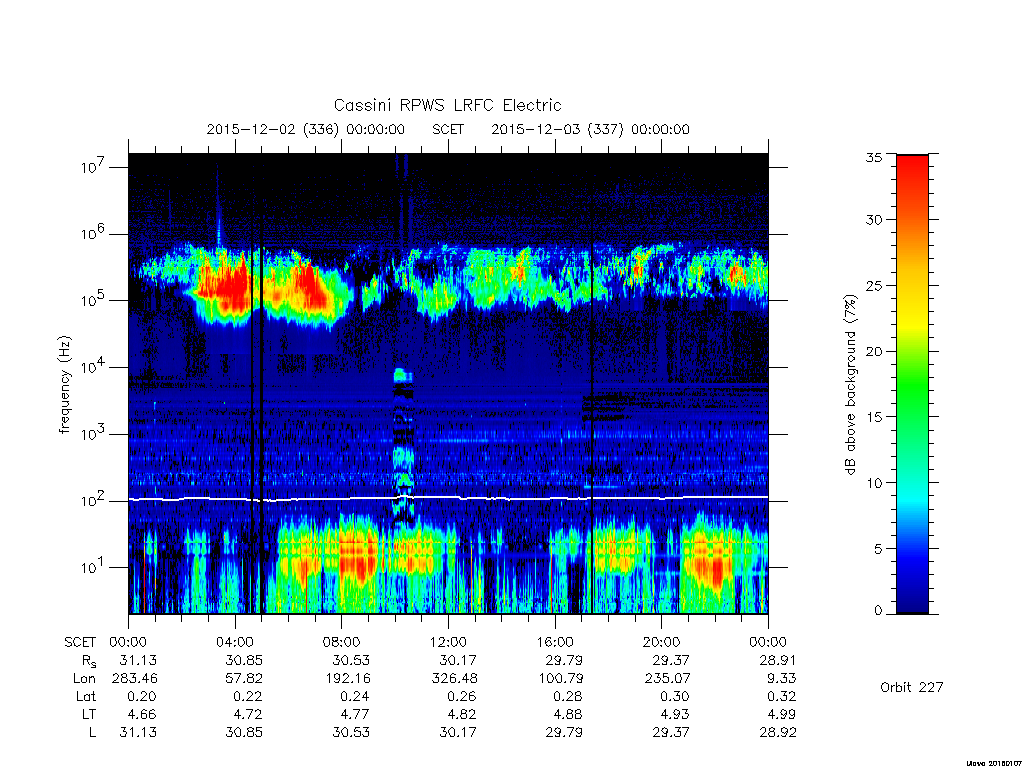Click the '16:00' time tick label
1024x768 pixels.
tap(555, 642)
